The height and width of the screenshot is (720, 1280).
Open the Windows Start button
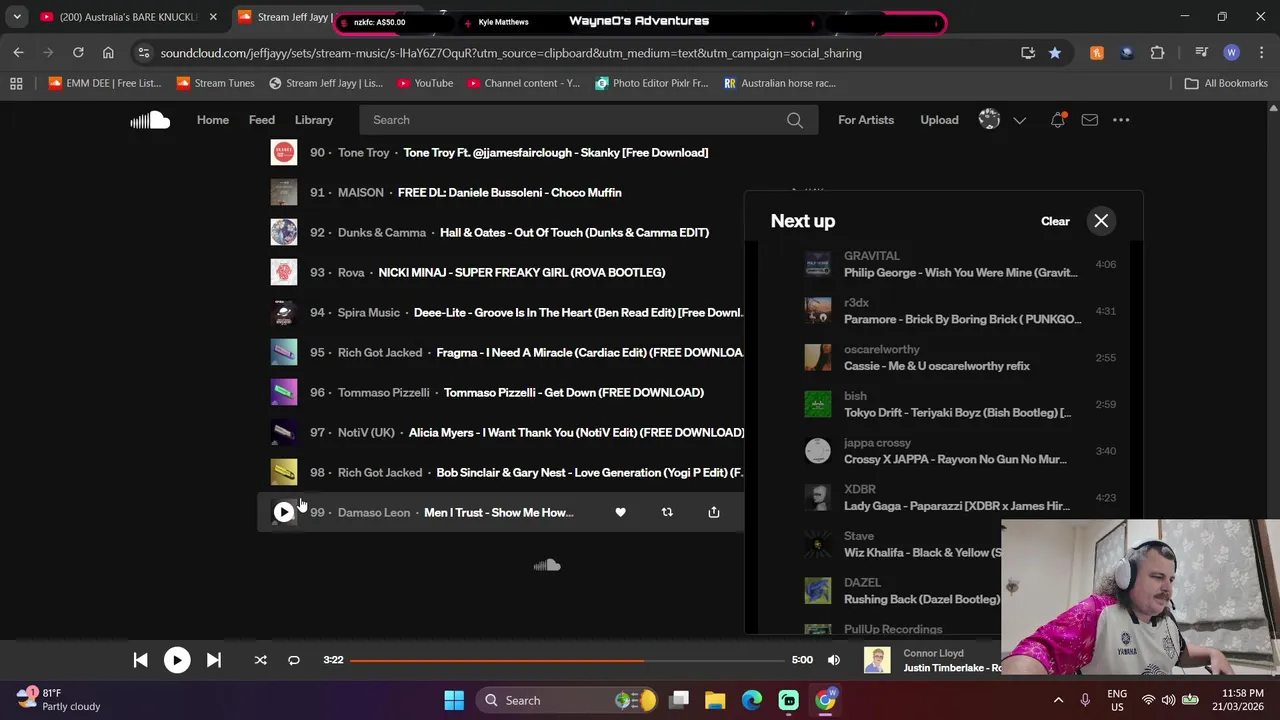454,700
